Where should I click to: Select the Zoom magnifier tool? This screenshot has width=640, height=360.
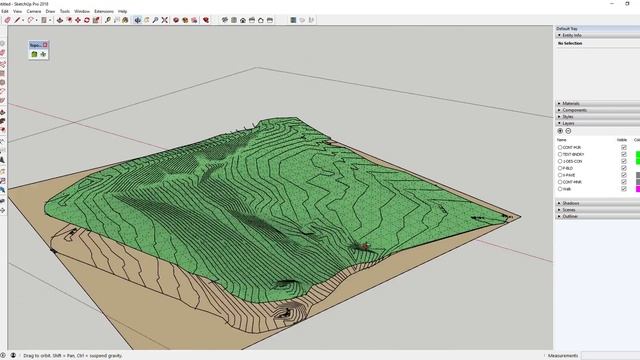tap(156, 20)
